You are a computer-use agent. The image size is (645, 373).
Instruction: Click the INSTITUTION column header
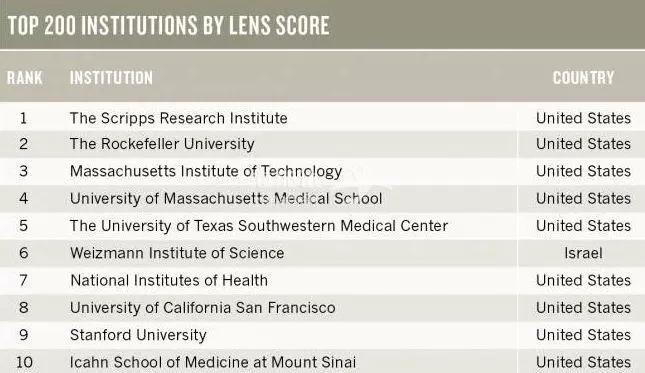(x=111, y=78)
